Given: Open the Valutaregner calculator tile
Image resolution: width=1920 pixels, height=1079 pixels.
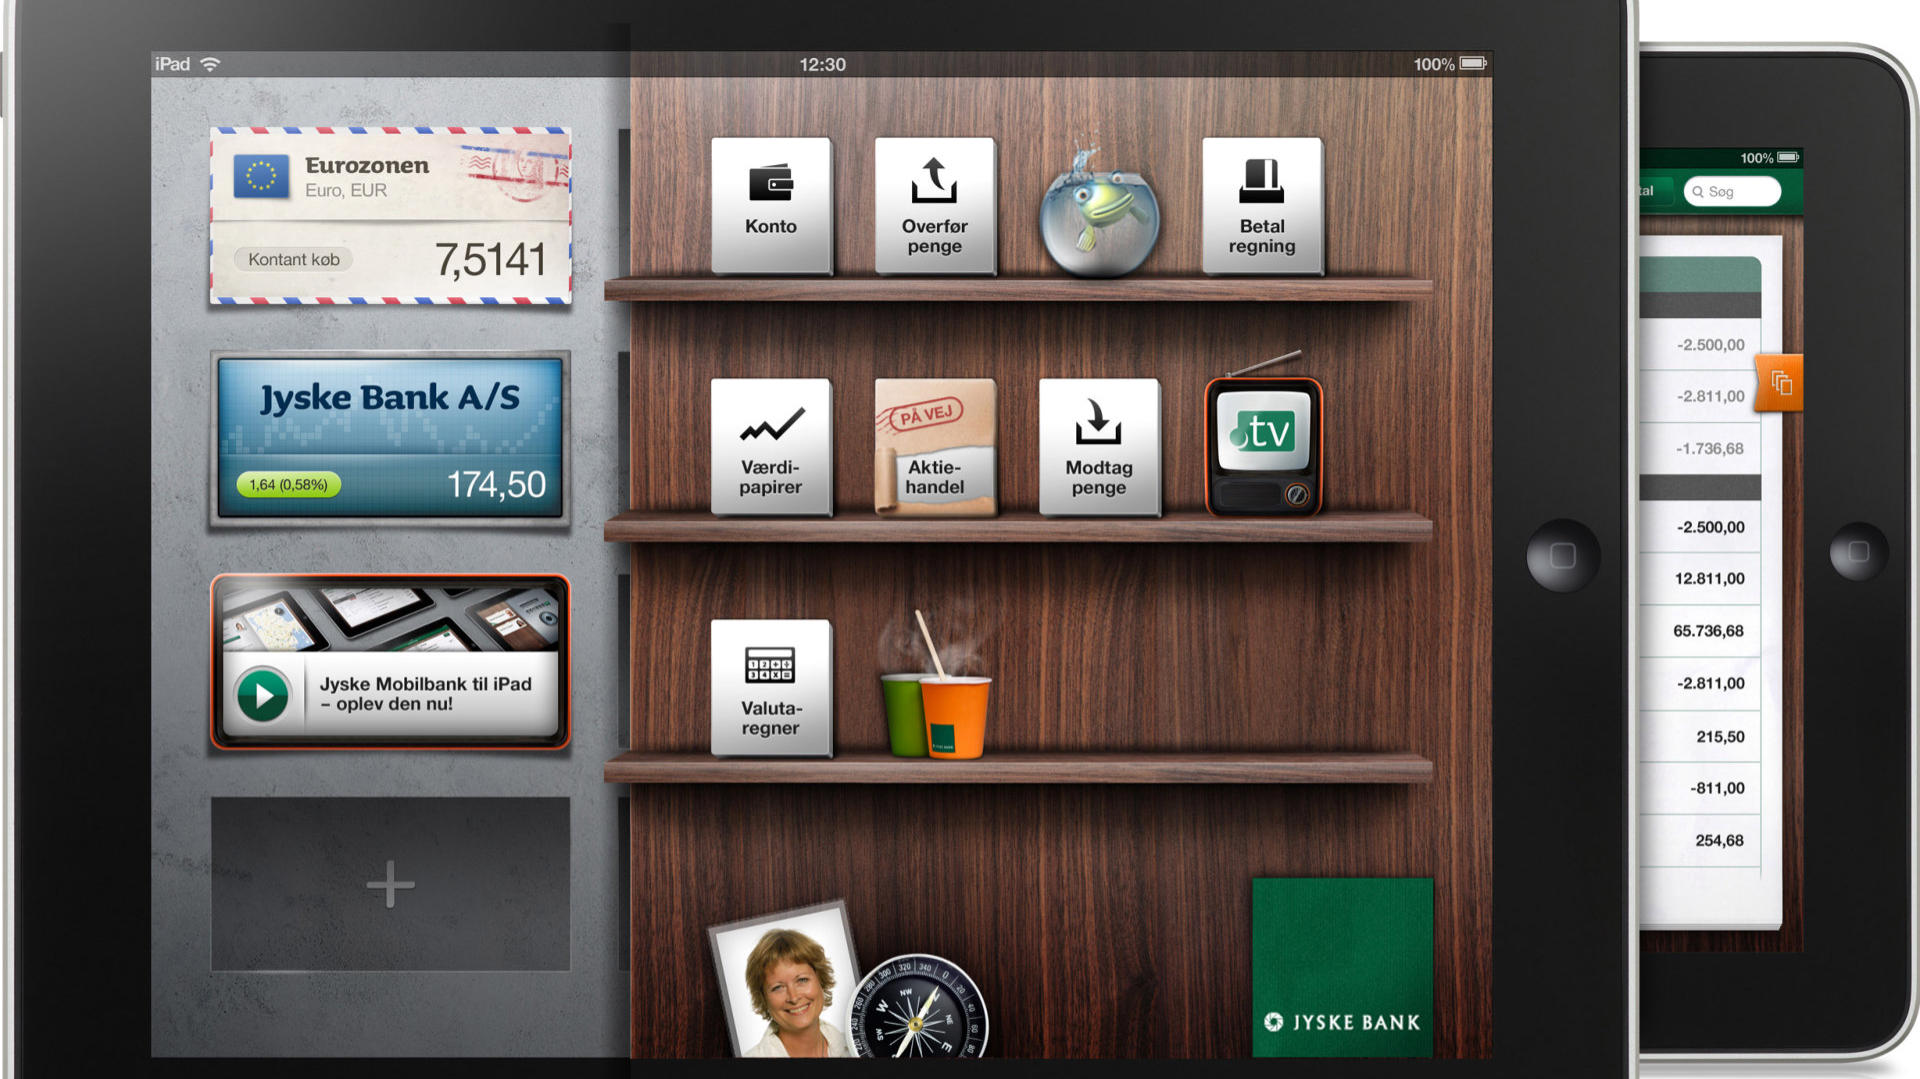Looking at the screenshot, I should (x=771, y=688).
